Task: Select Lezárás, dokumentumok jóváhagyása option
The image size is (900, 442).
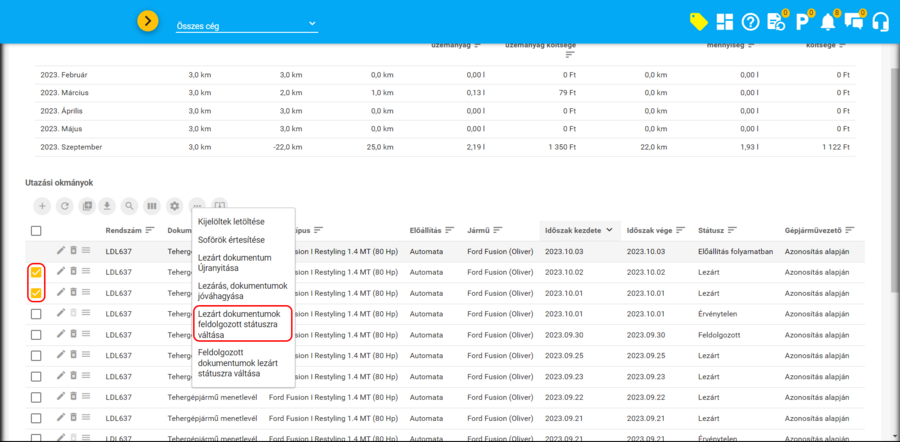Action: 242,291
